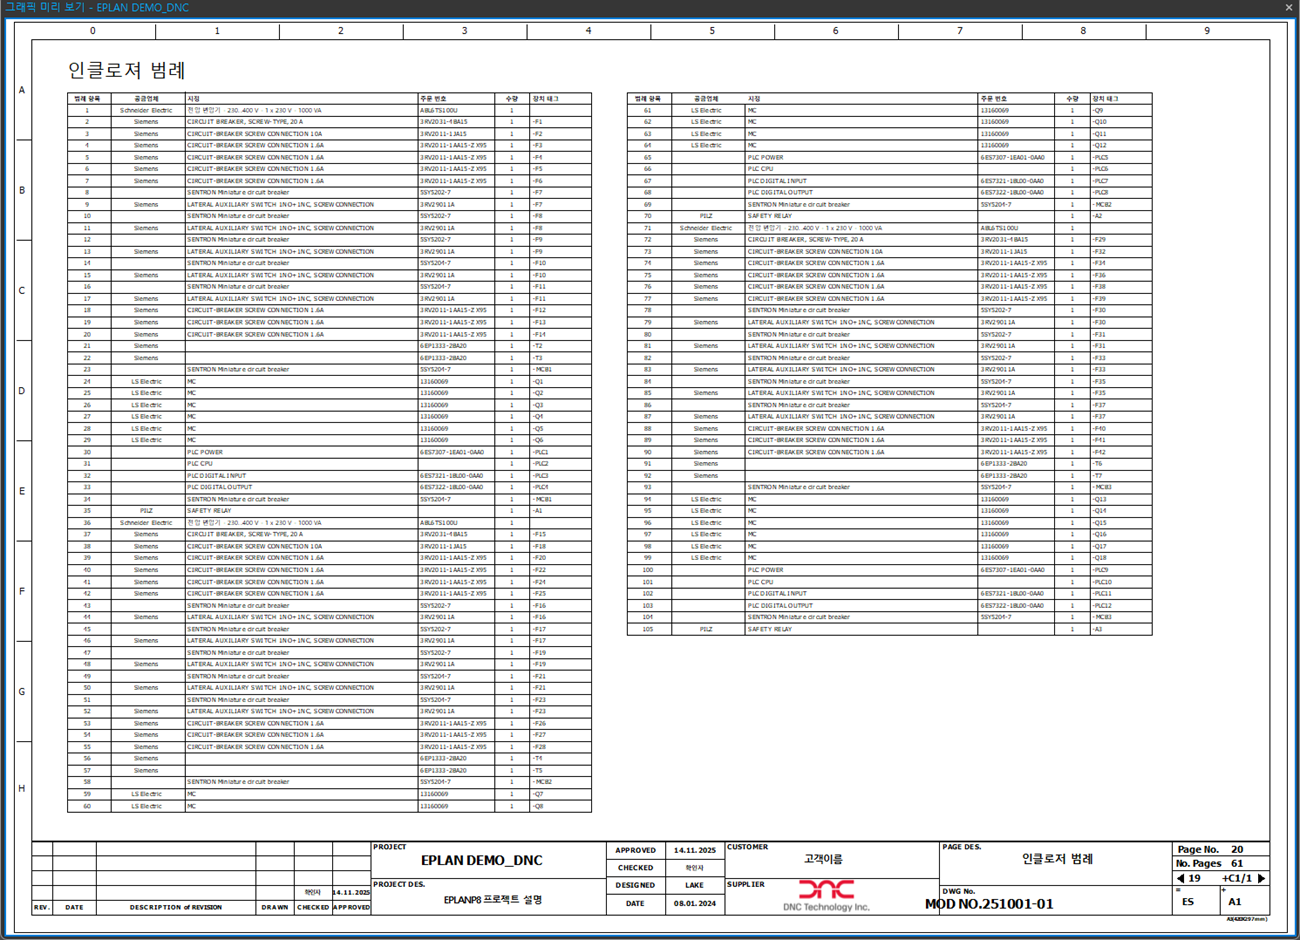Screen dimensions: 1300x940
Task: Select device tag "-Q12" in row 64
Action: point(1100,146)
